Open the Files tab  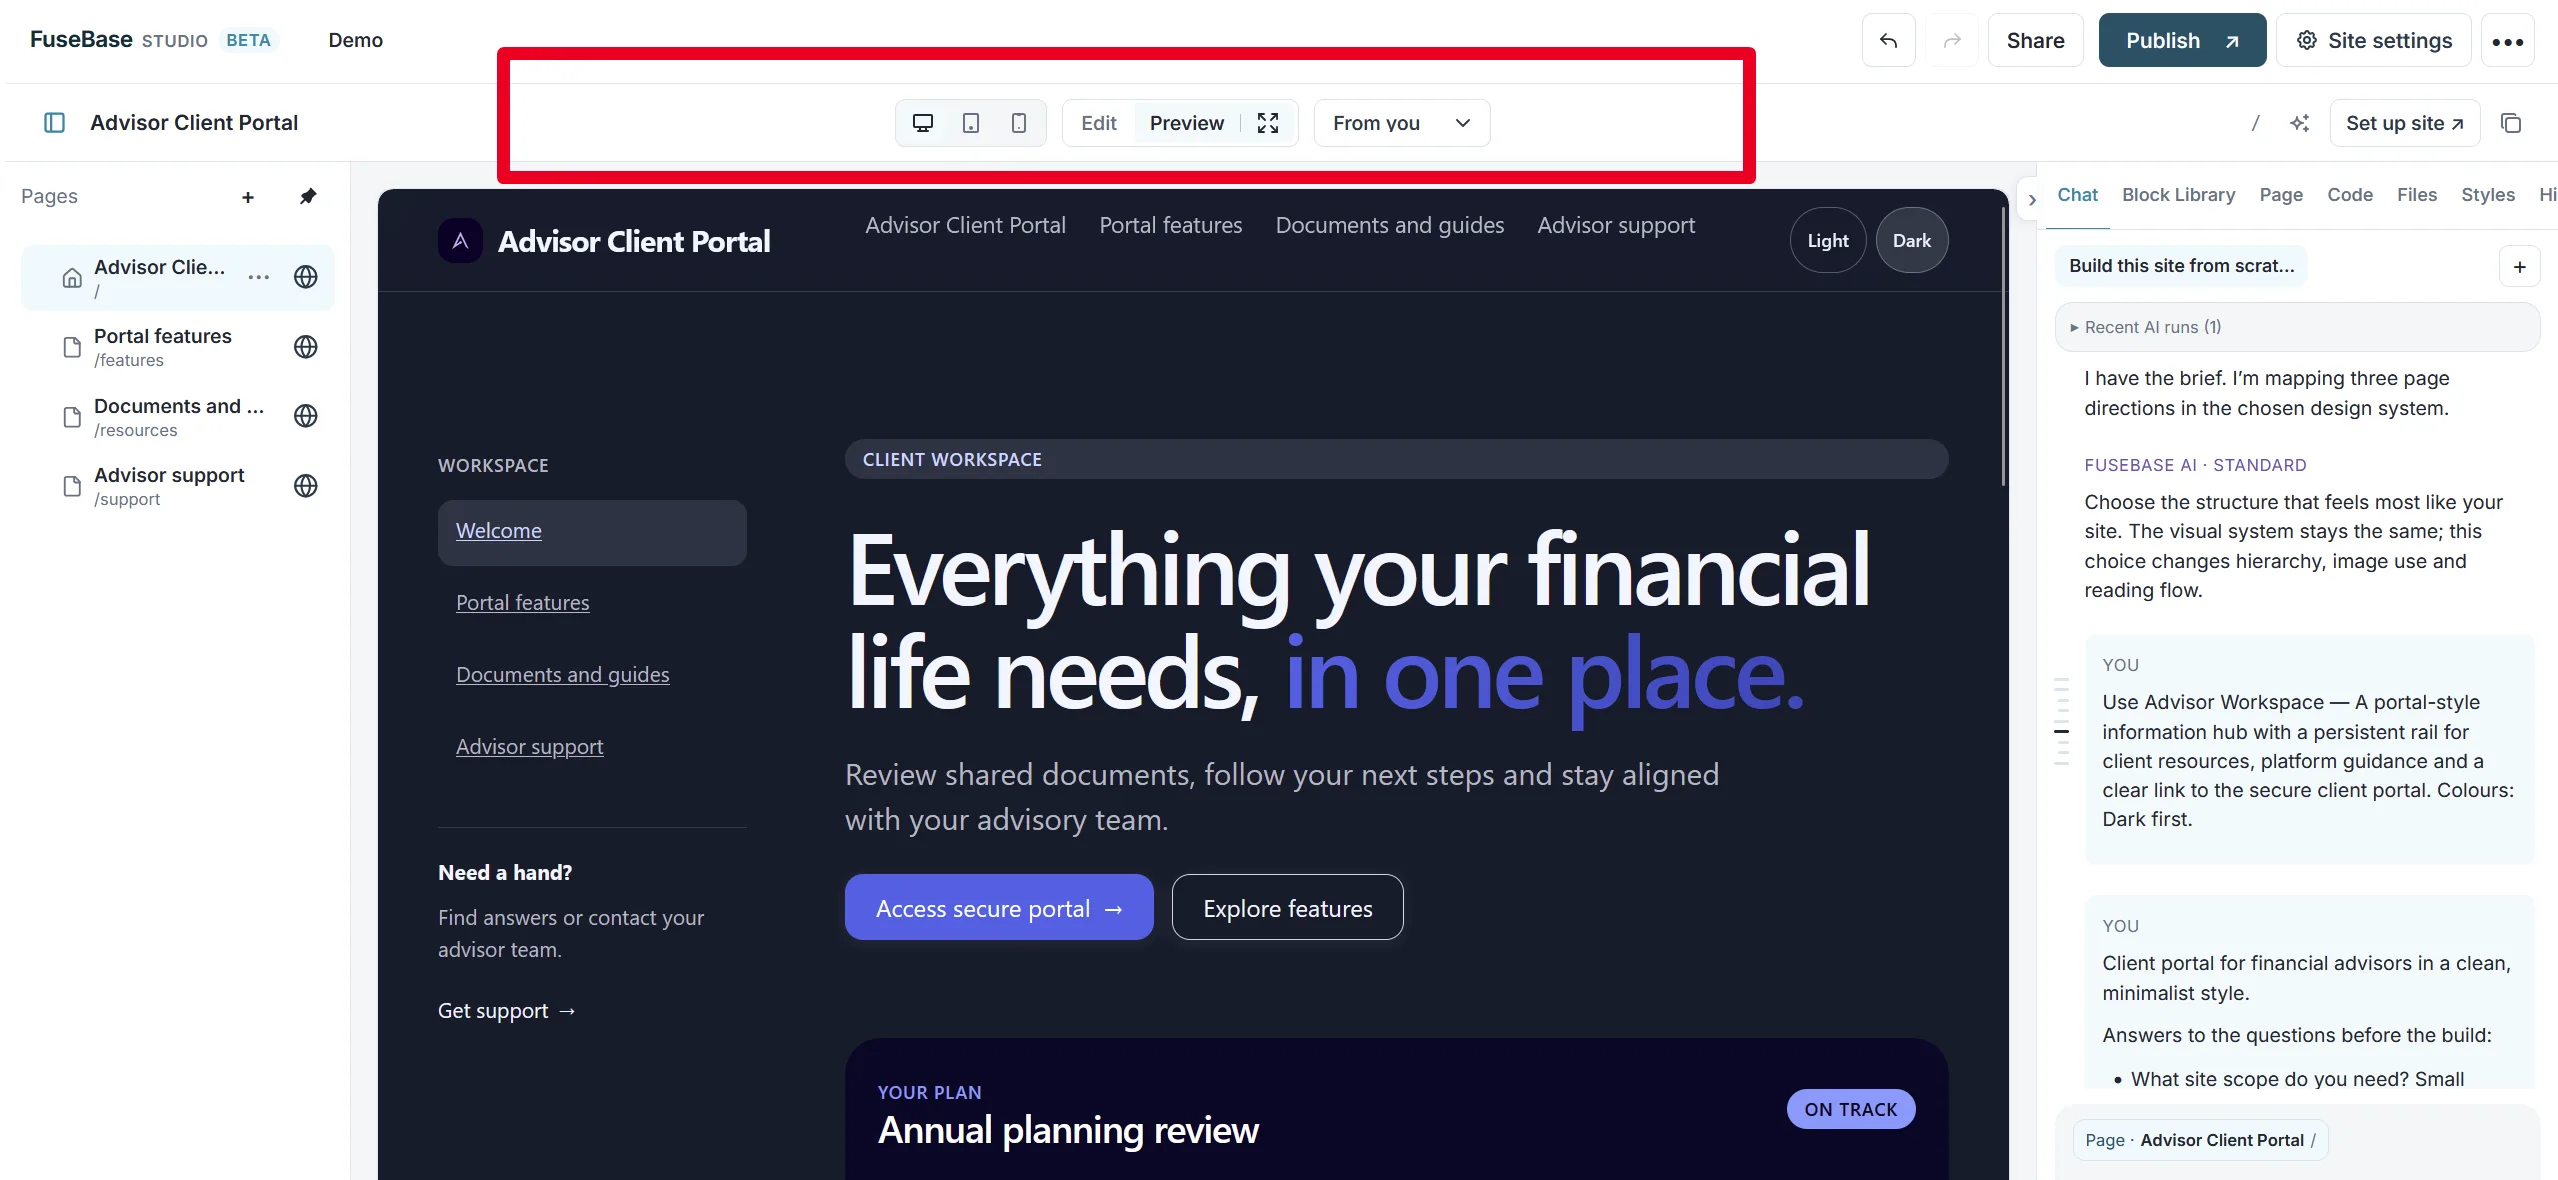click(x=2417, y=195)
